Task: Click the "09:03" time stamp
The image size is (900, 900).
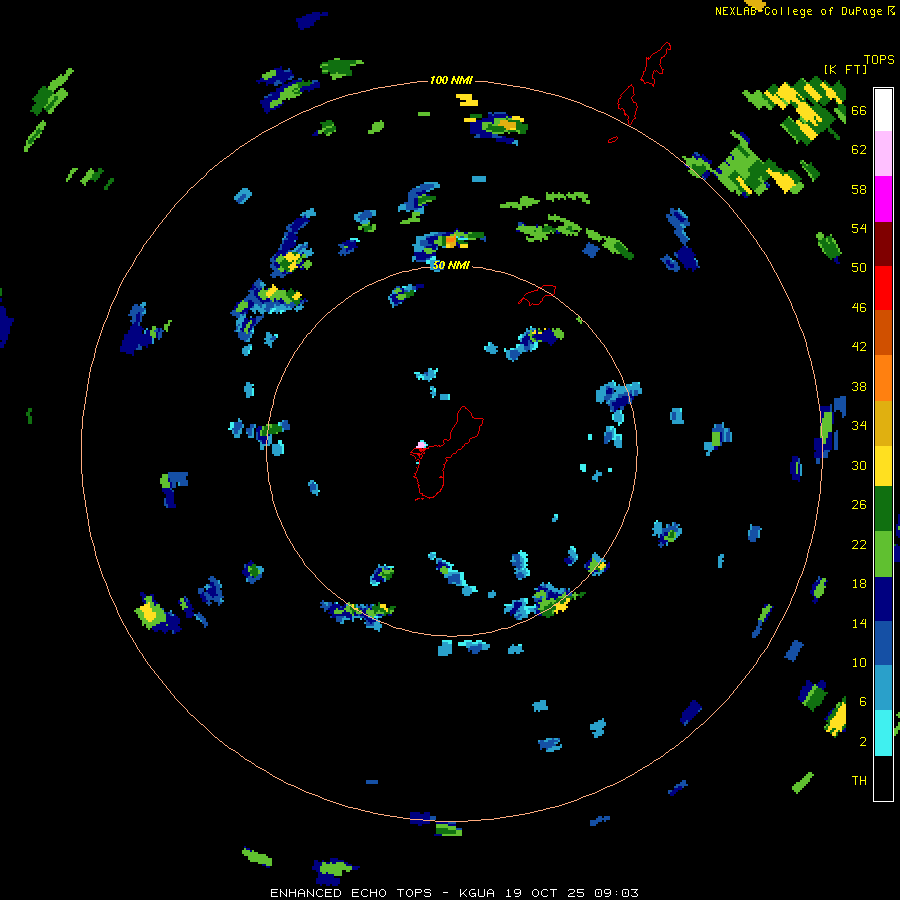Action: point(616,893)
